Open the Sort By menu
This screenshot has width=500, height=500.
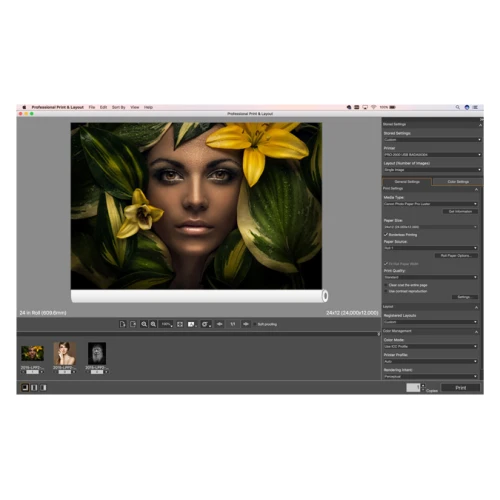118,107
